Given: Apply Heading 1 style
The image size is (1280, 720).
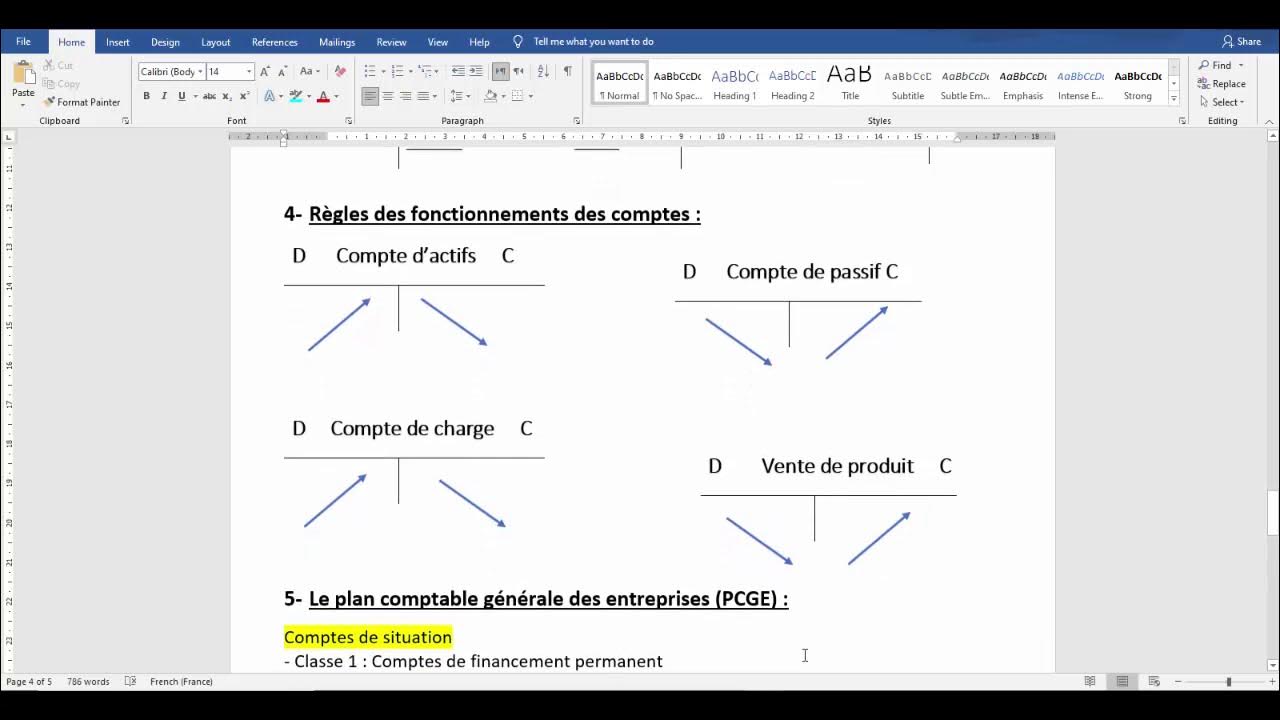Looking at the screenshot, I should point(734,84).
